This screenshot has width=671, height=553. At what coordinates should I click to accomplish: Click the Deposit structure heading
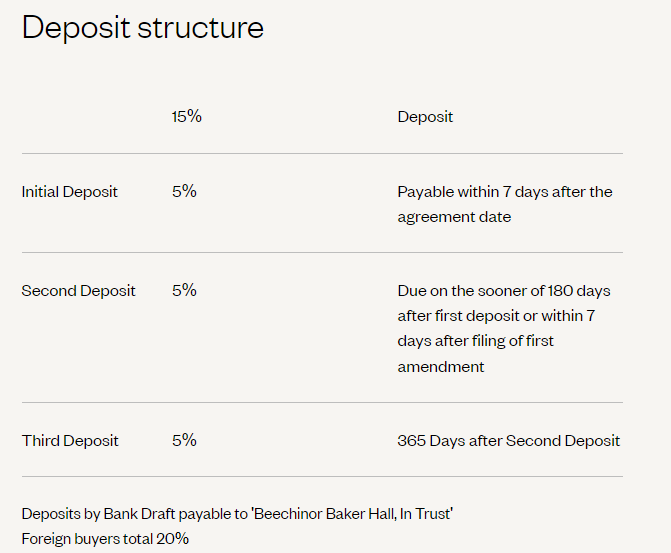click(143, 28)
